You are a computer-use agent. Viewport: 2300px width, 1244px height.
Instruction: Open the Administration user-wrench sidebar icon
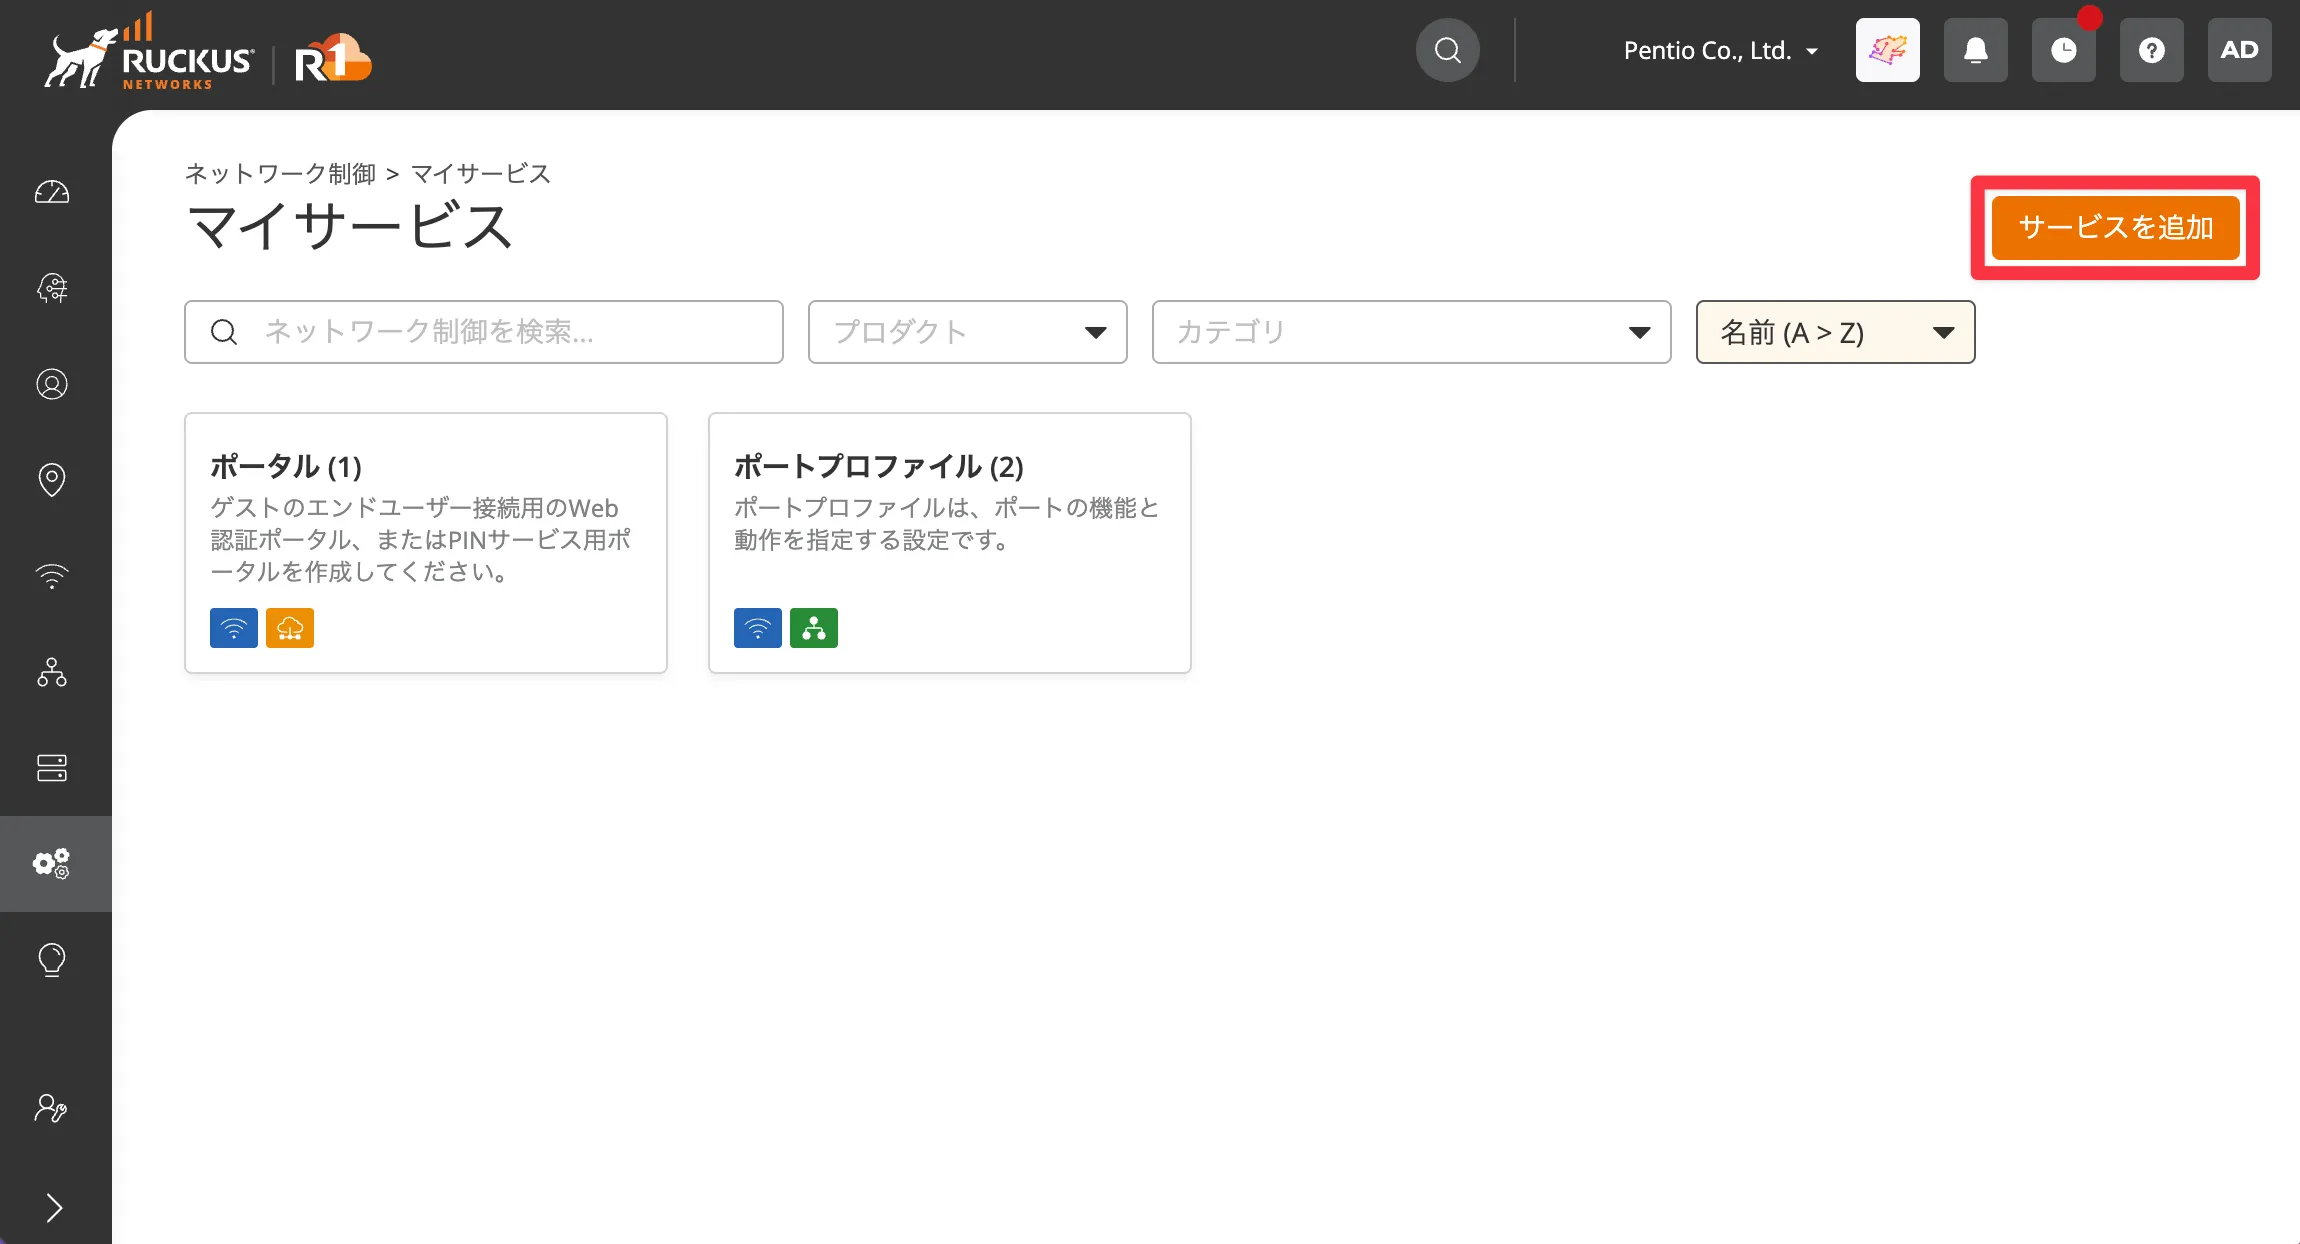(51, 1108)
